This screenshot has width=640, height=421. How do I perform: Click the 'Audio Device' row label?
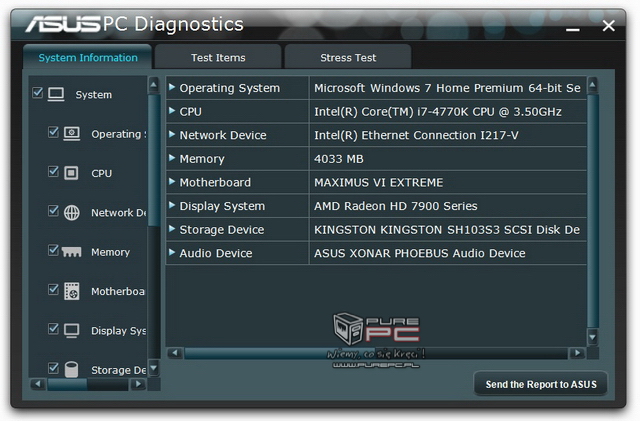[216, 253]
